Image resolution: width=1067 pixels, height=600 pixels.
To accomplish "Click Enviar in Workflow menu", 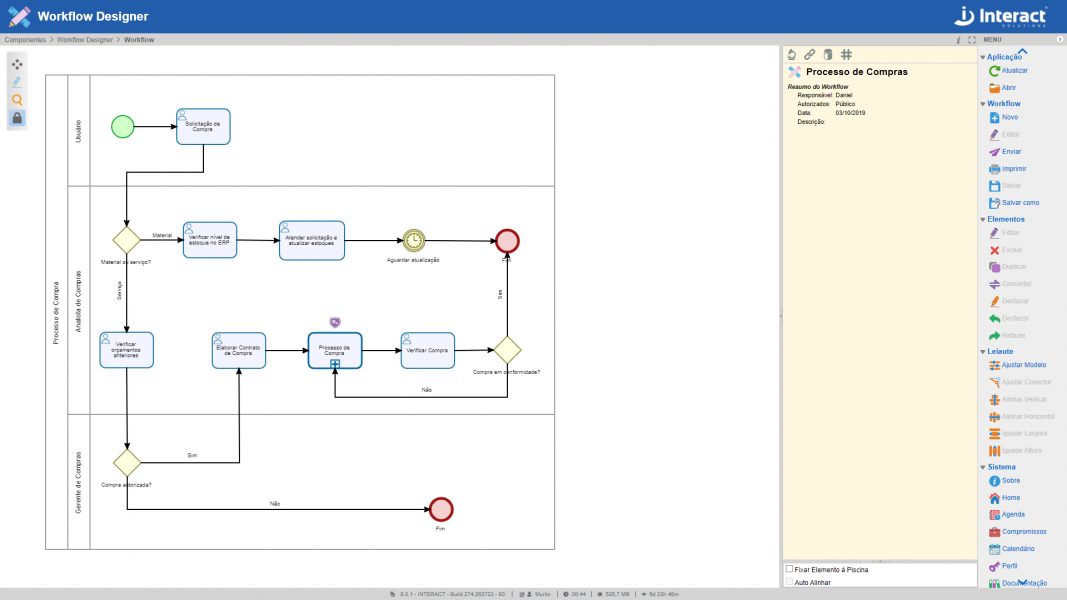I will [1005, 152].
